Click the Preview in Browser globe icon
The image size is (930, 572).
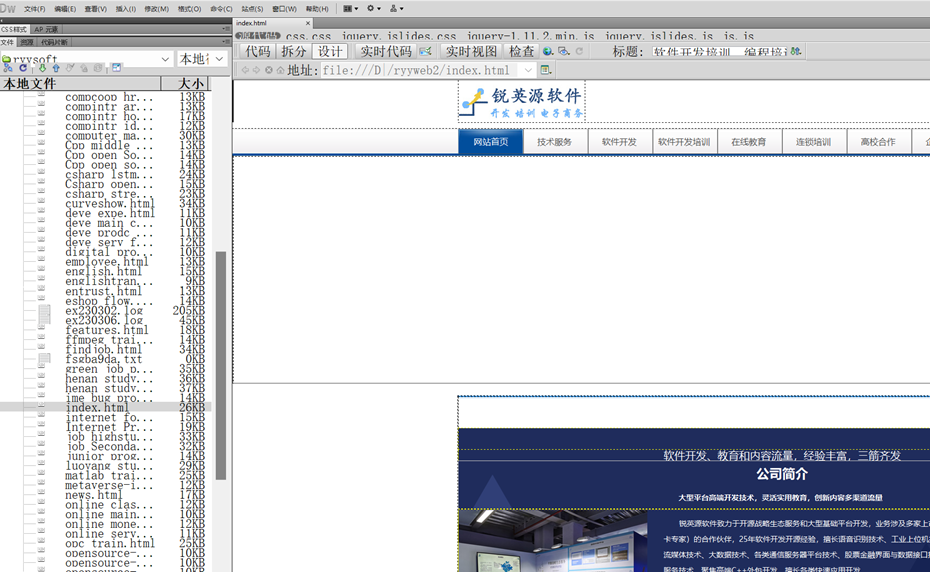(548, 52)
